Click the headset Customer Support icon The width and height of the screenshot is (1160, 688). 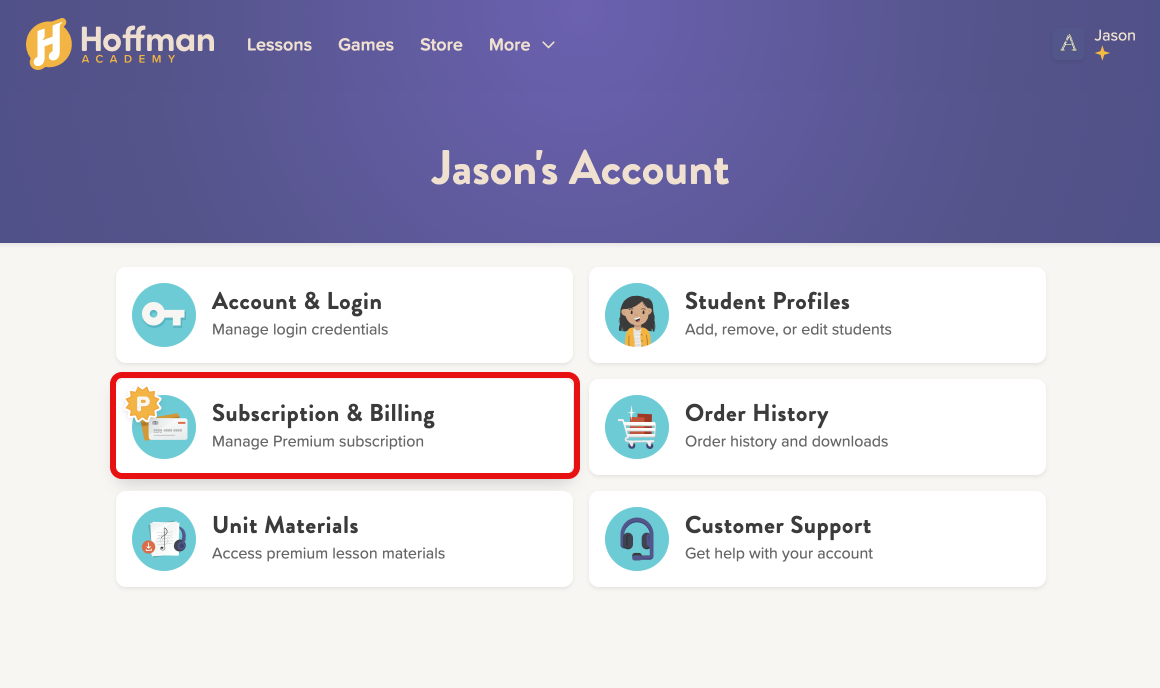tap(637, 539)
